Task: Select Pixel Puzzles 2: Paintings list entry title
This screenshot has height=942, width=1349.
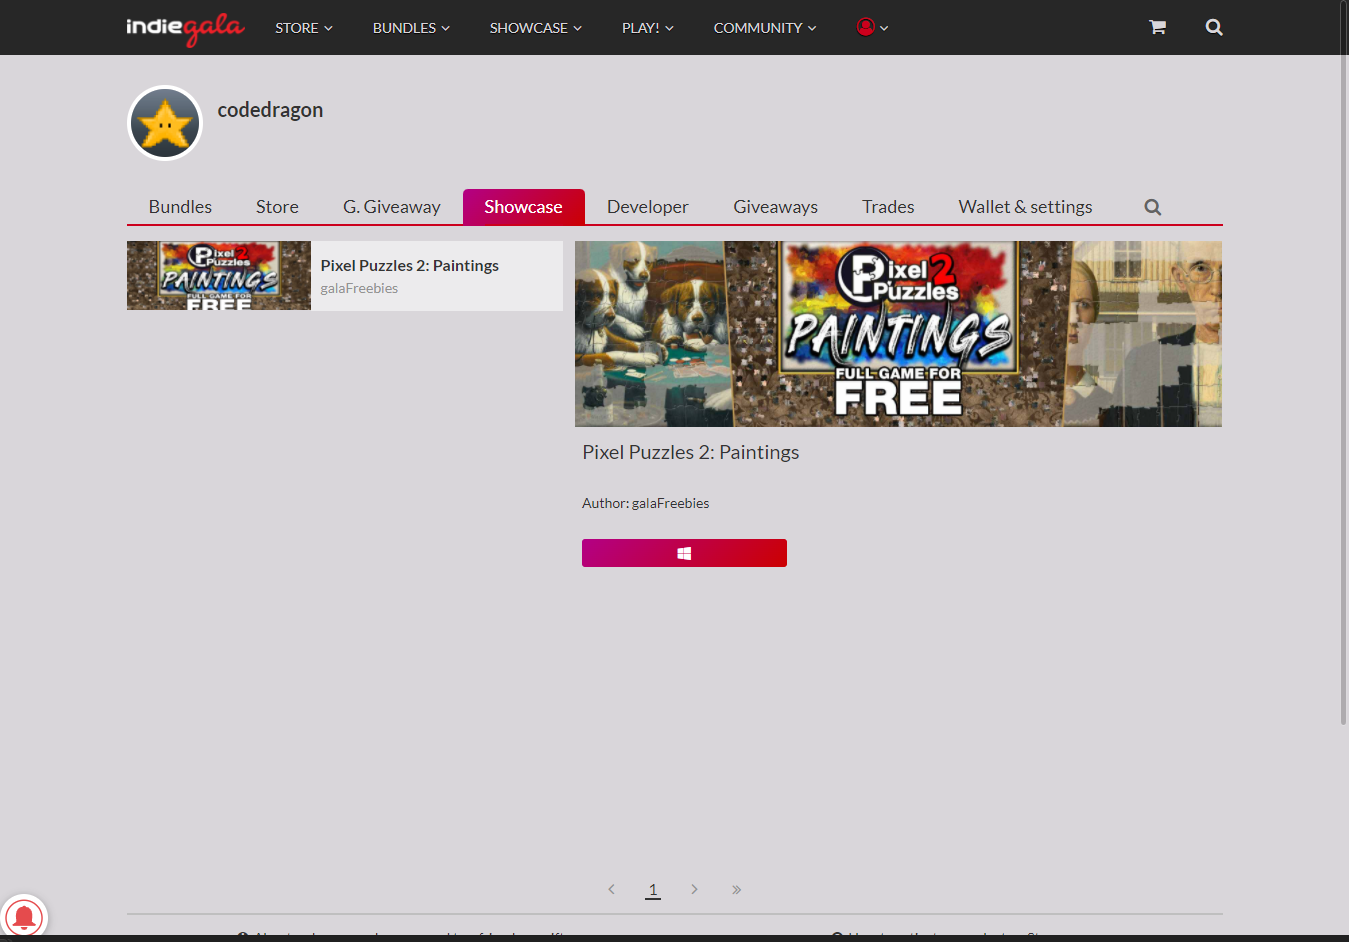Action: pyautogui.click(x=410, y=265)
